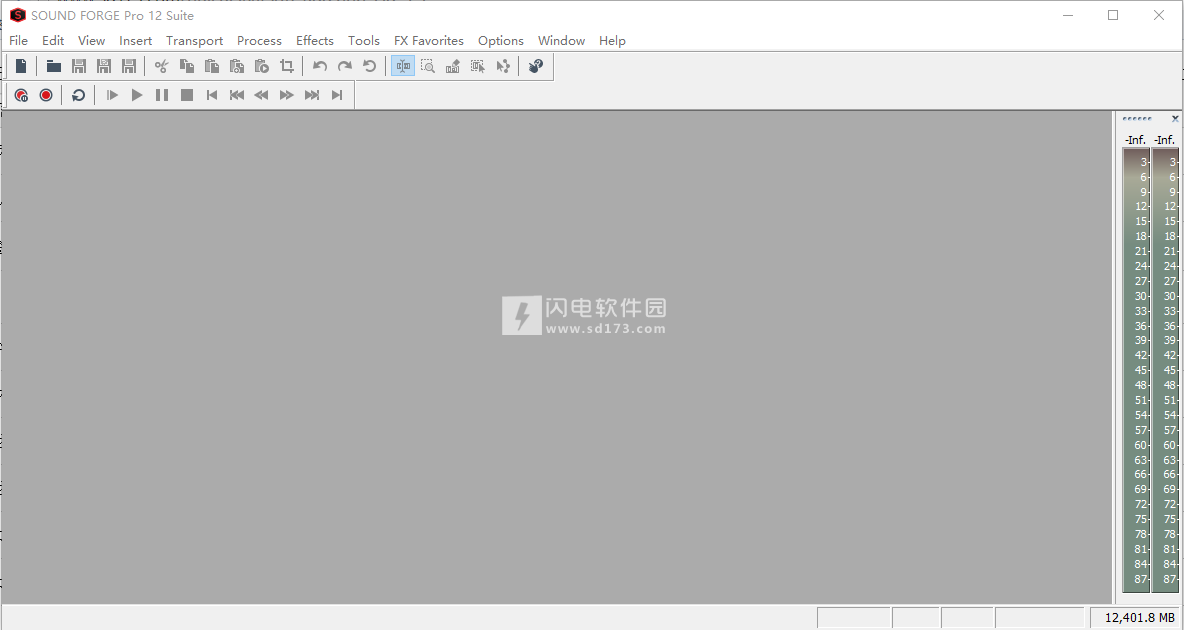Click the left channel -Inf. peak readout
1184x630 pixels.
tap(1135, 140)
